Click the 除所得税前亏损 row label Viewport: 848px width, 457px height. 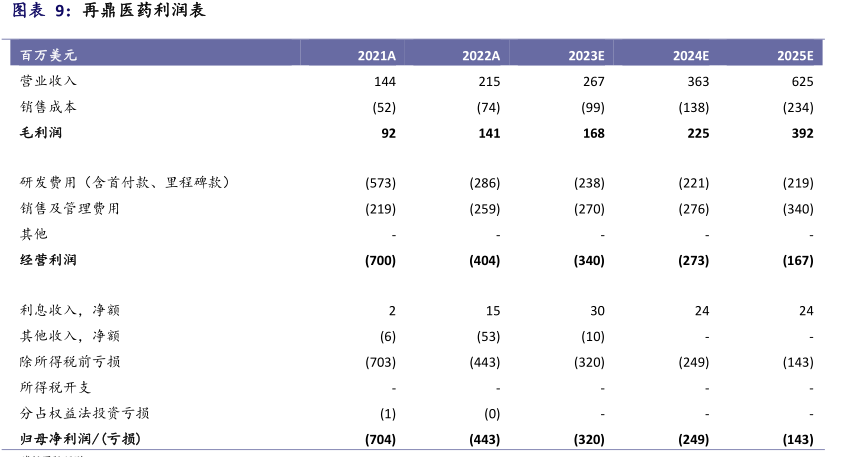point(70,362)
